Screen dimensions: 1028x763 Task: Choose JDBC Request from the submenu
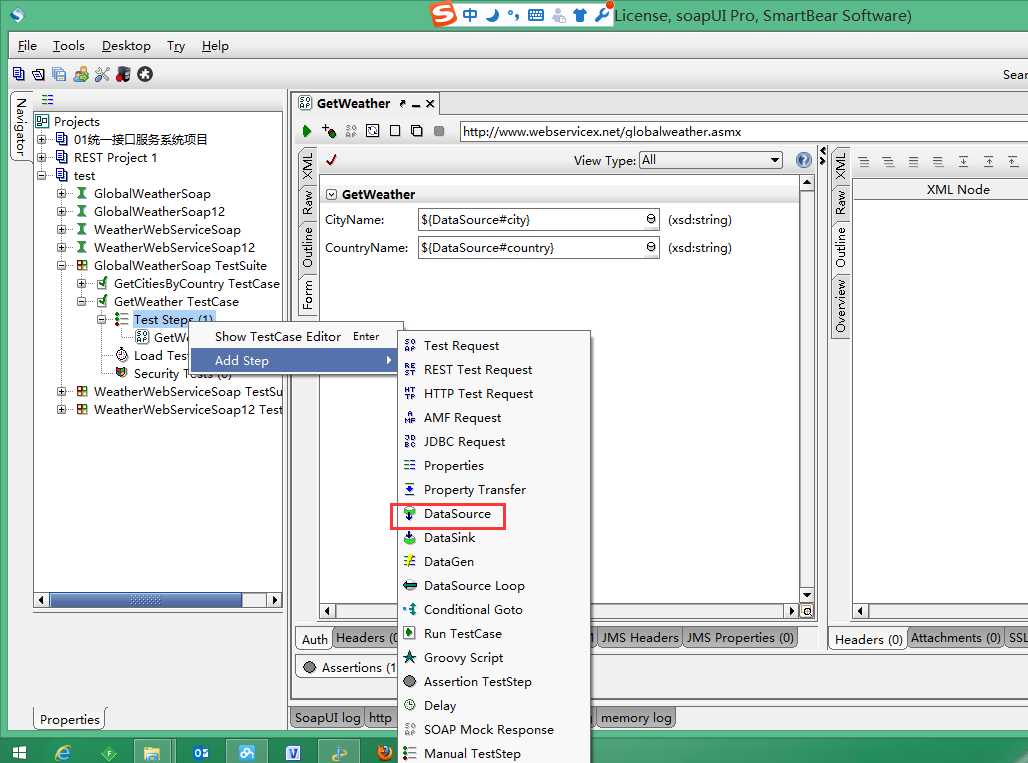coord(464,442)
